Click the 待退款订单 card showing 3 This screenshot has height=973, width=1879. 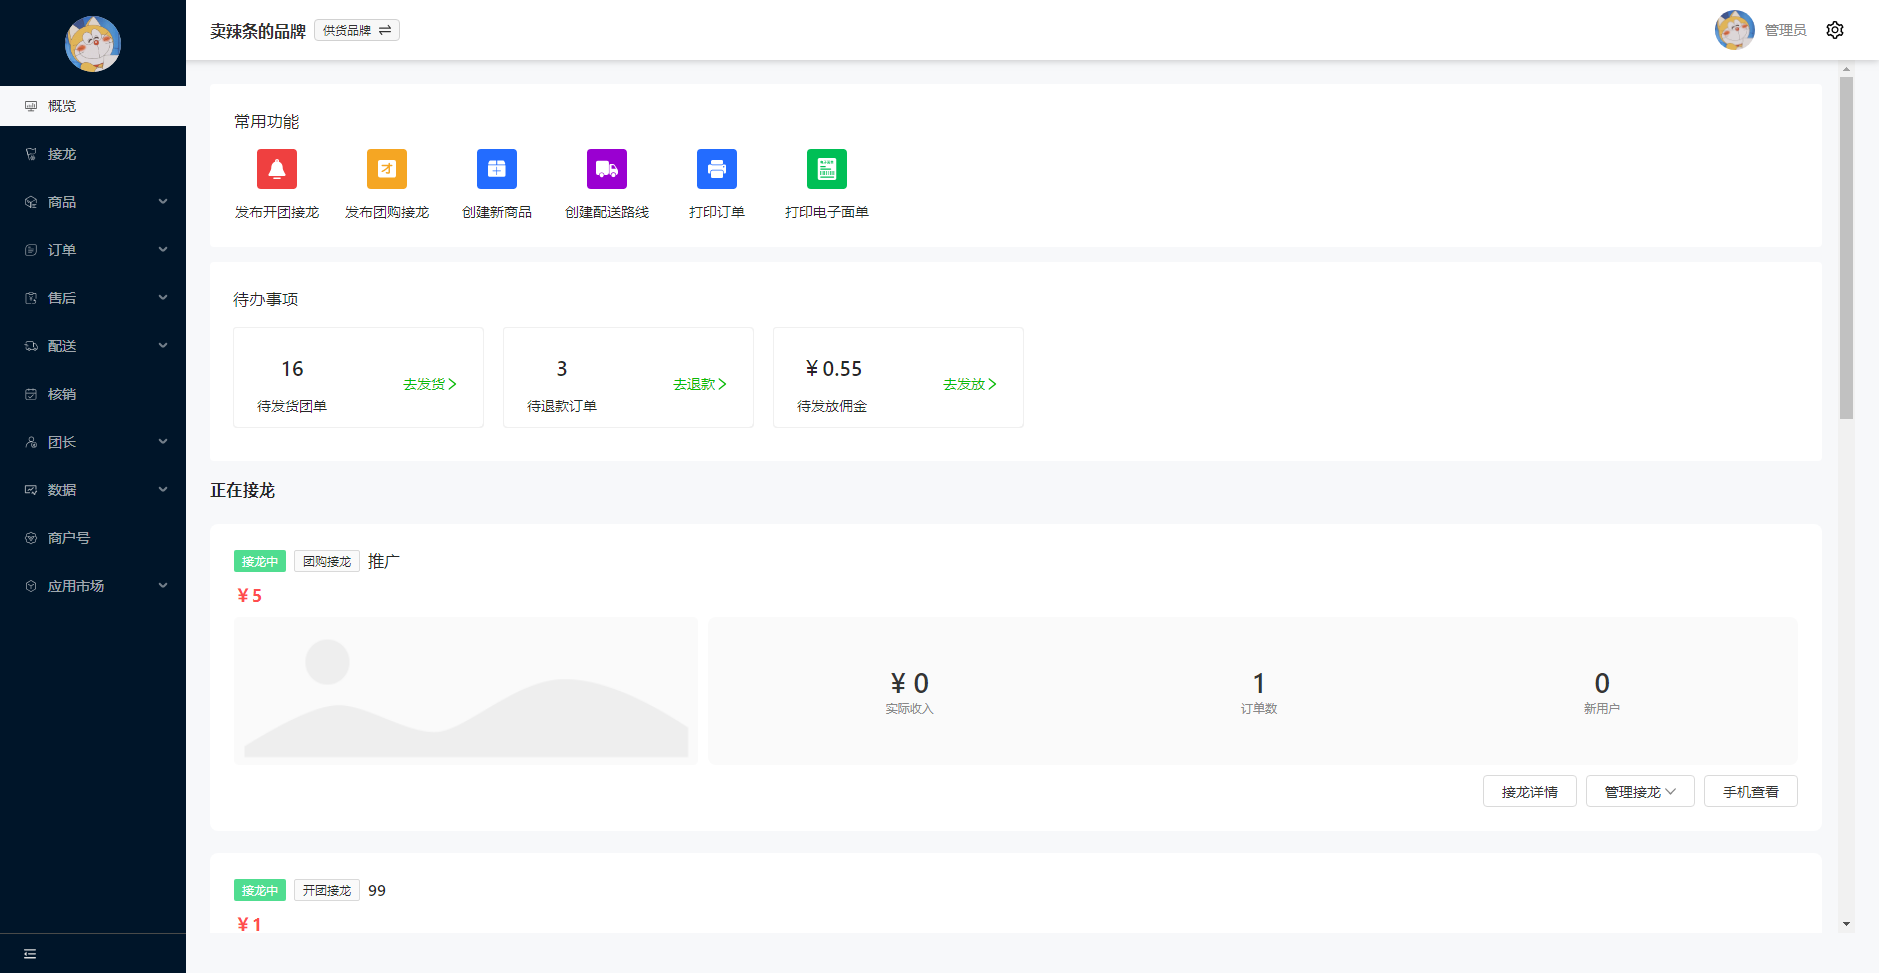(628, 377)
